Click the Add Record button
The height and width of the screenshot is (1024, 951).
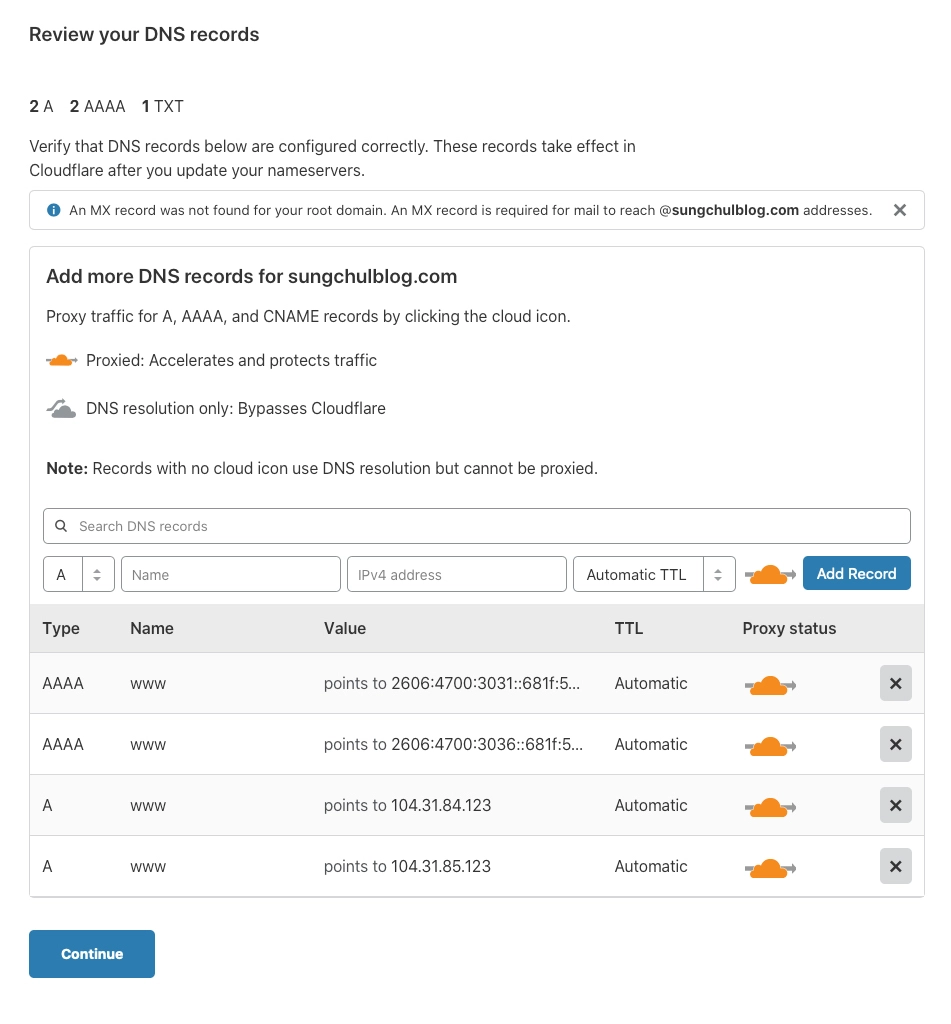click(856, 573)
